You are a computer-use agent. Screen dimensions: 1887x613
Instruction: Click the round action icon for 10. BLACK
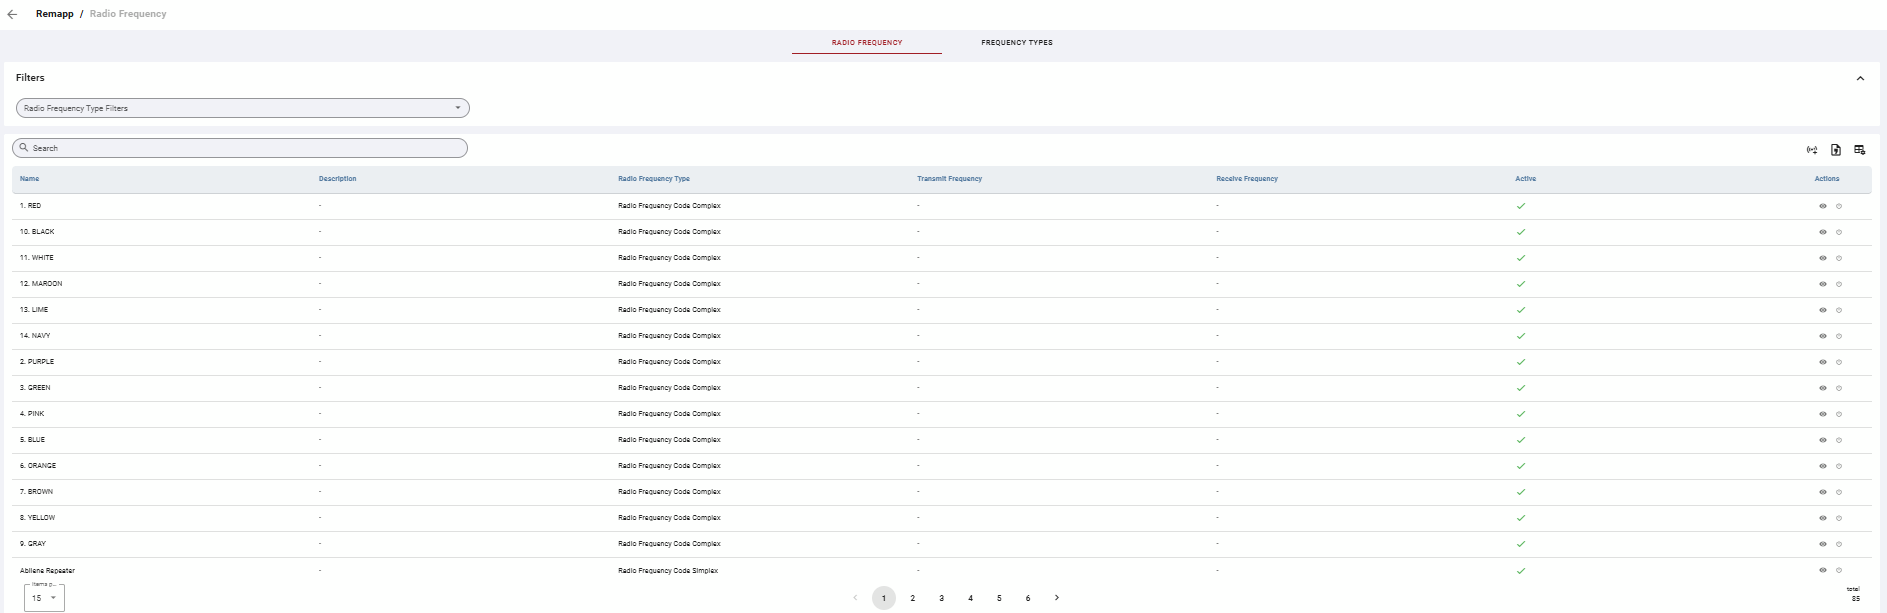1839,232
